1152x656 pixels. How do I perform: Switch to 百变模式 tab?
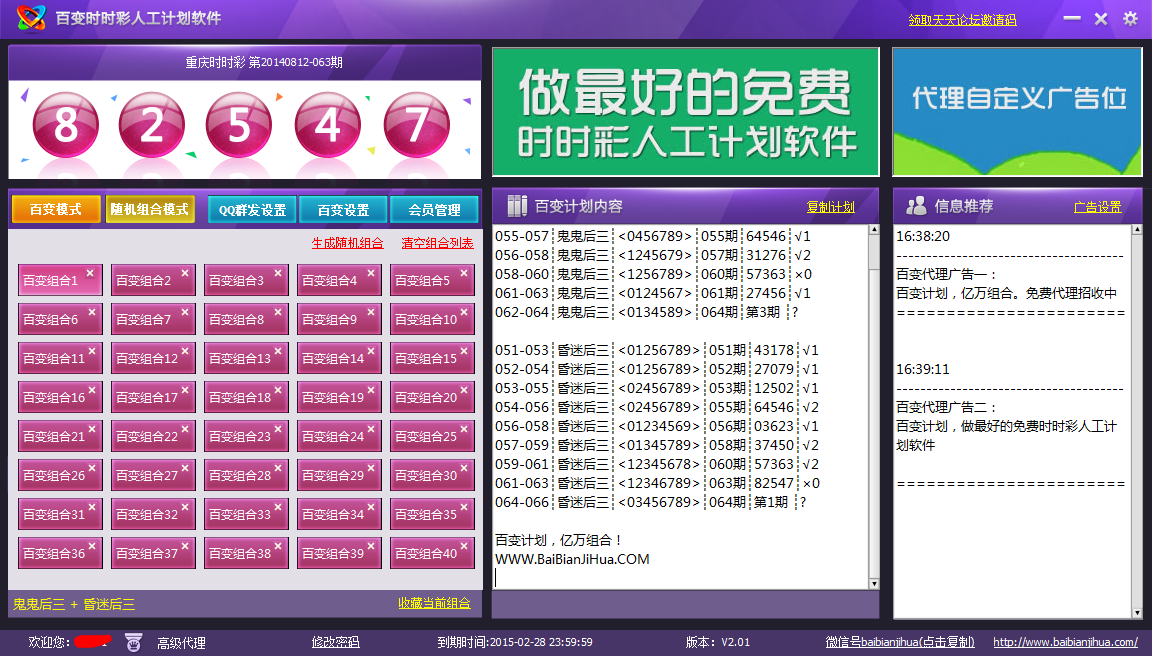(x=56, y=209)
